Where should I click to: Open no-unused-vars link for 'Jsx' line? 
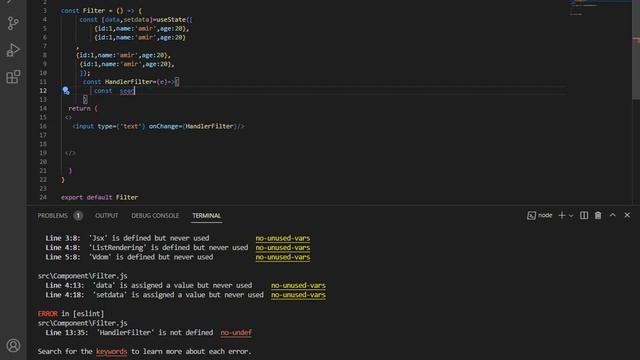click(x=283, y=238)
